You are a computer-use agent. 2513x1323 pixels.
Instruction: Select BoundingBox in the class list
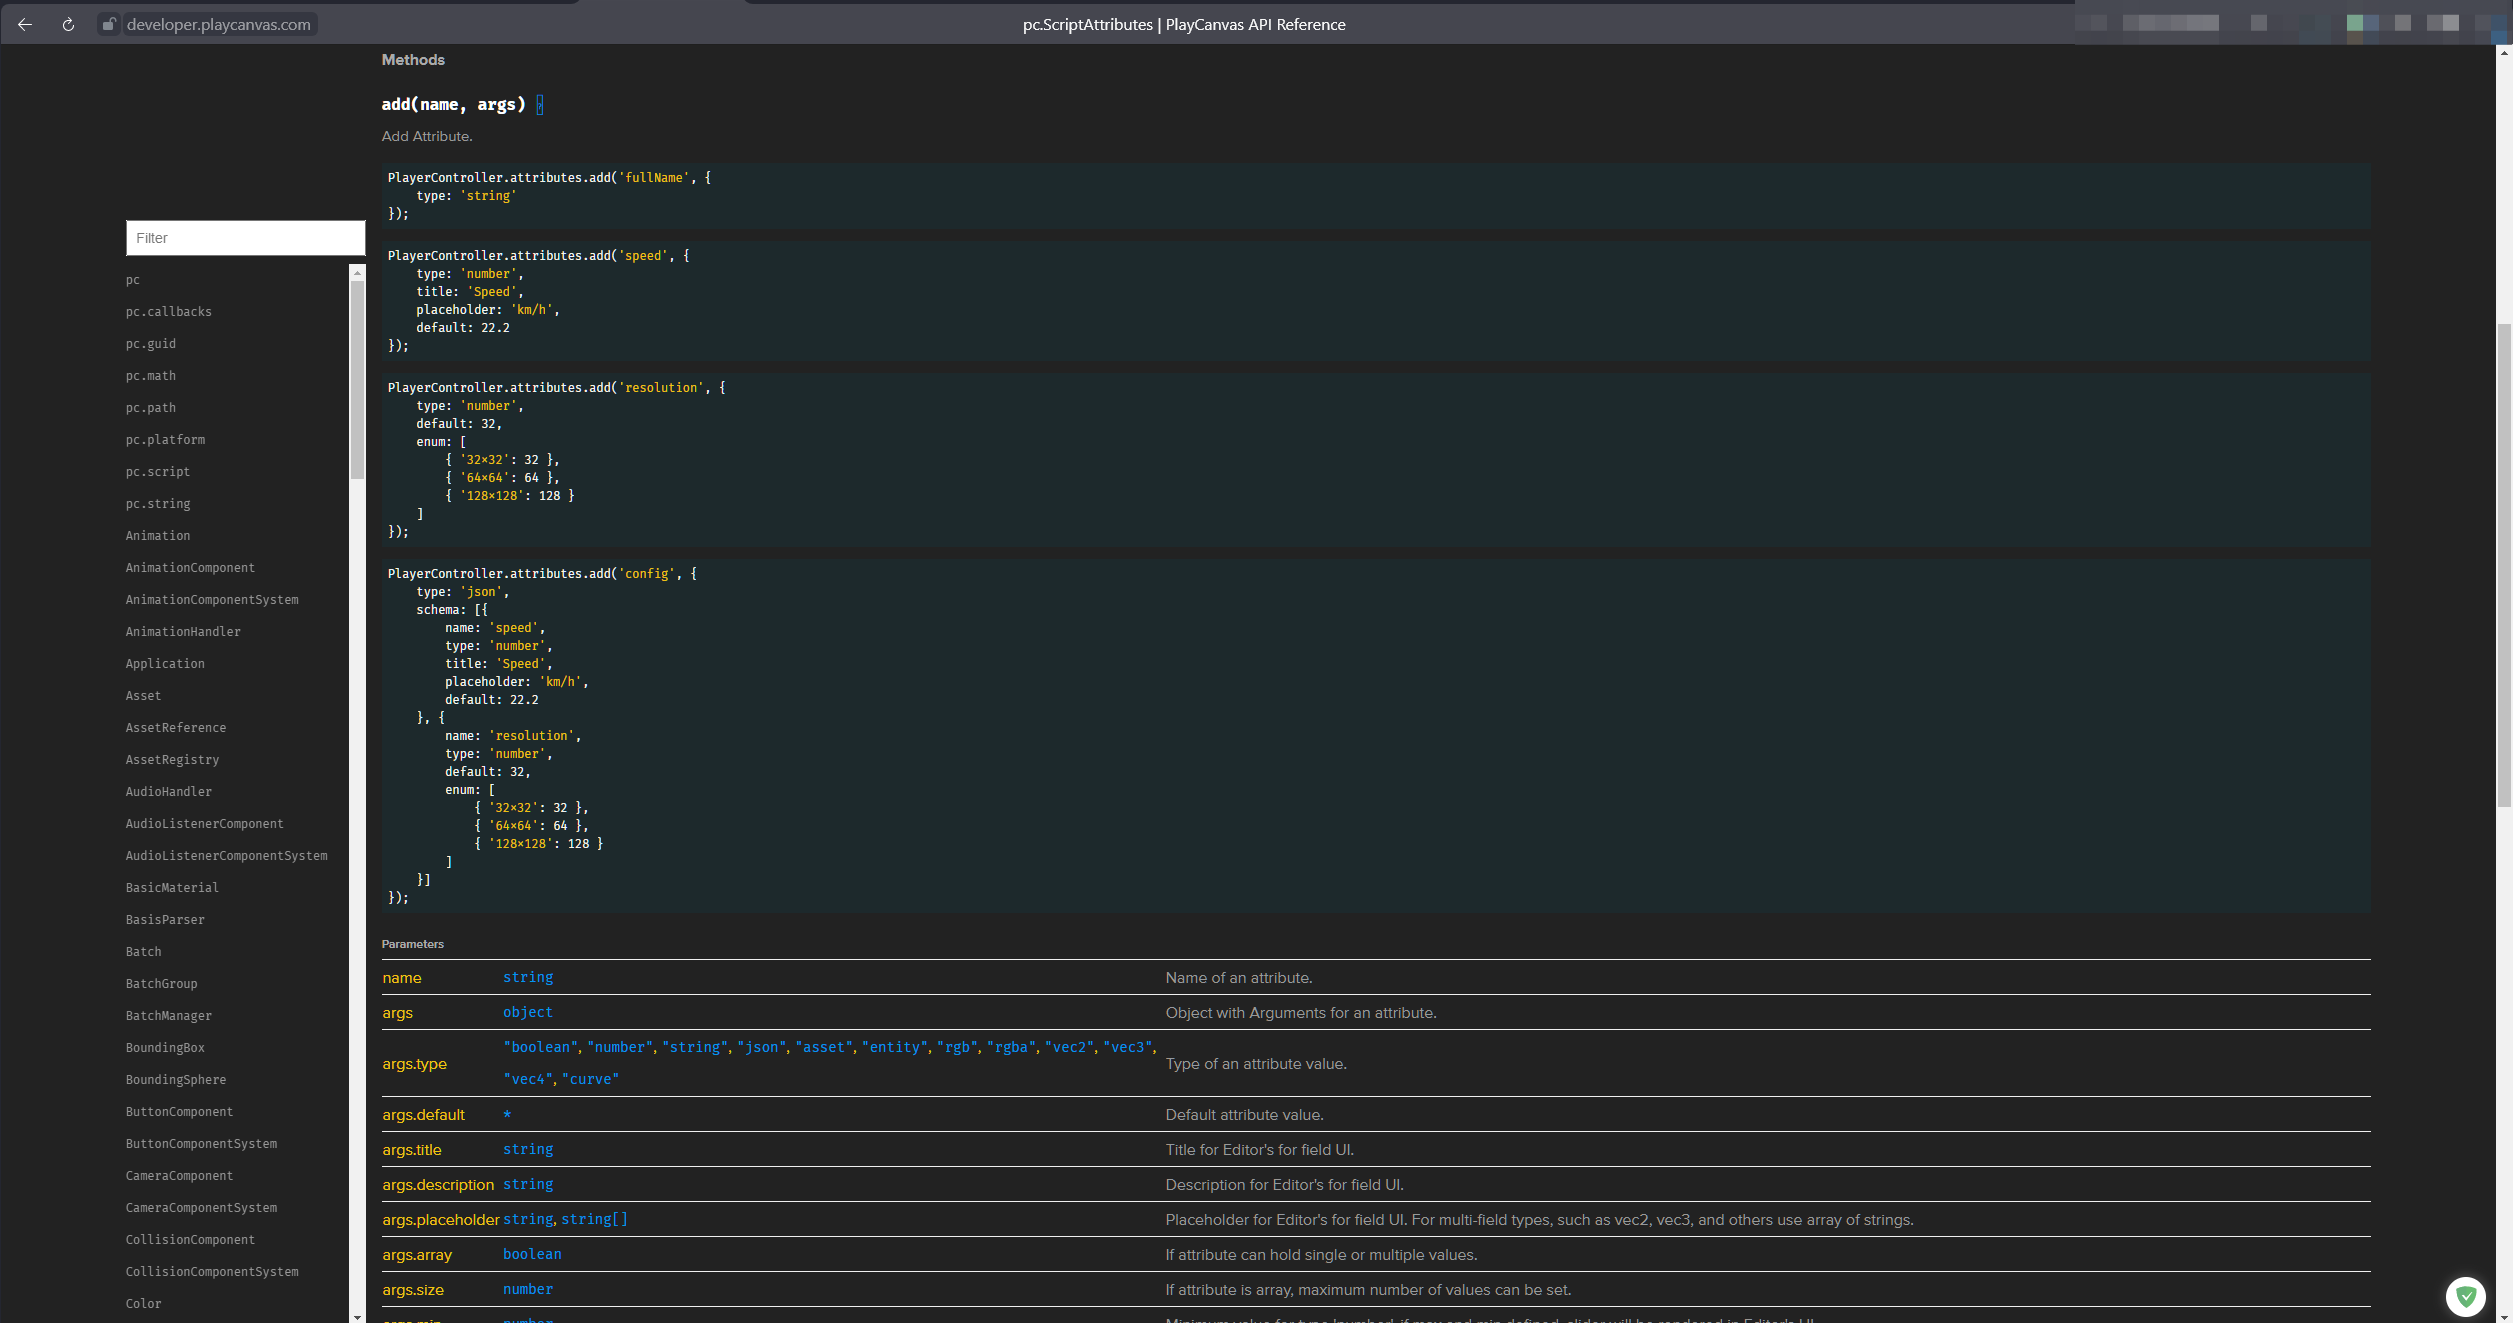point(165,1047)
